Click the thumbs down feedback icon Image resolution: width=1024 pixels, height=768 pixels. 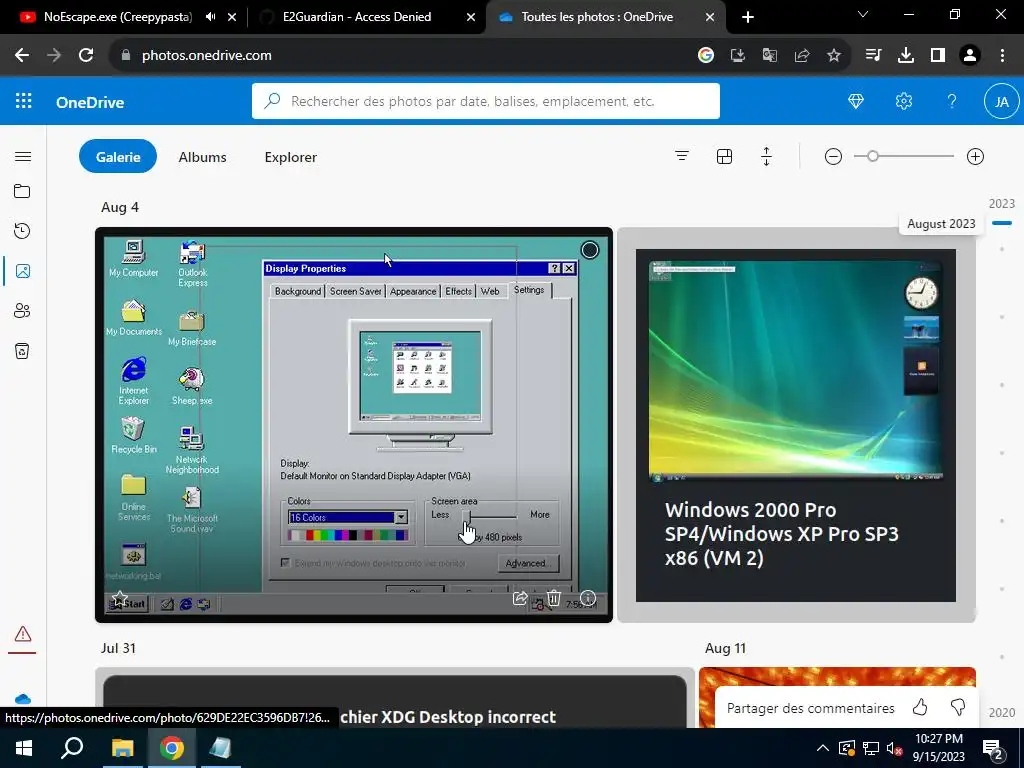[958, 707]
